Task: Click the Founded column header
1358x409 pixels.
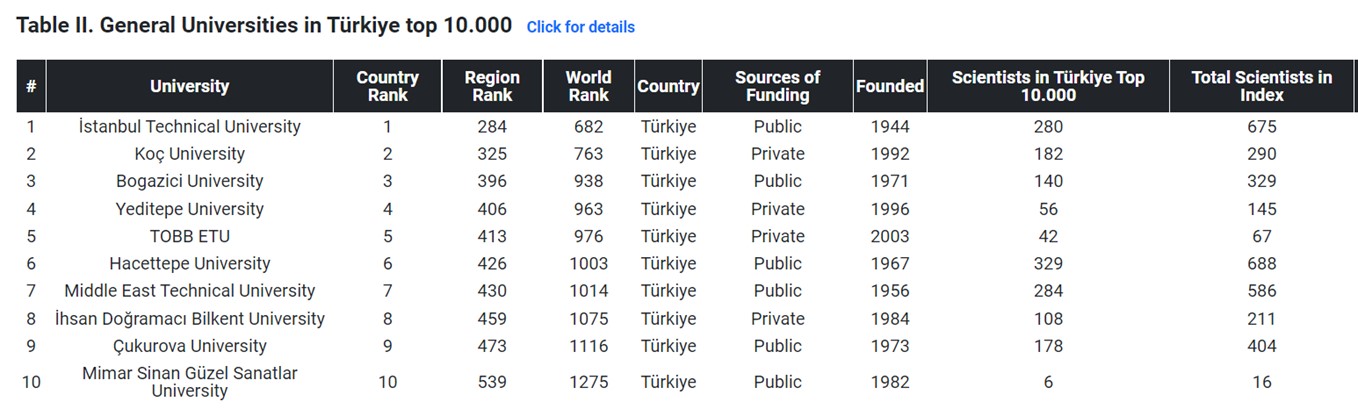Action: pyautogui.click(x=890, y=86)
